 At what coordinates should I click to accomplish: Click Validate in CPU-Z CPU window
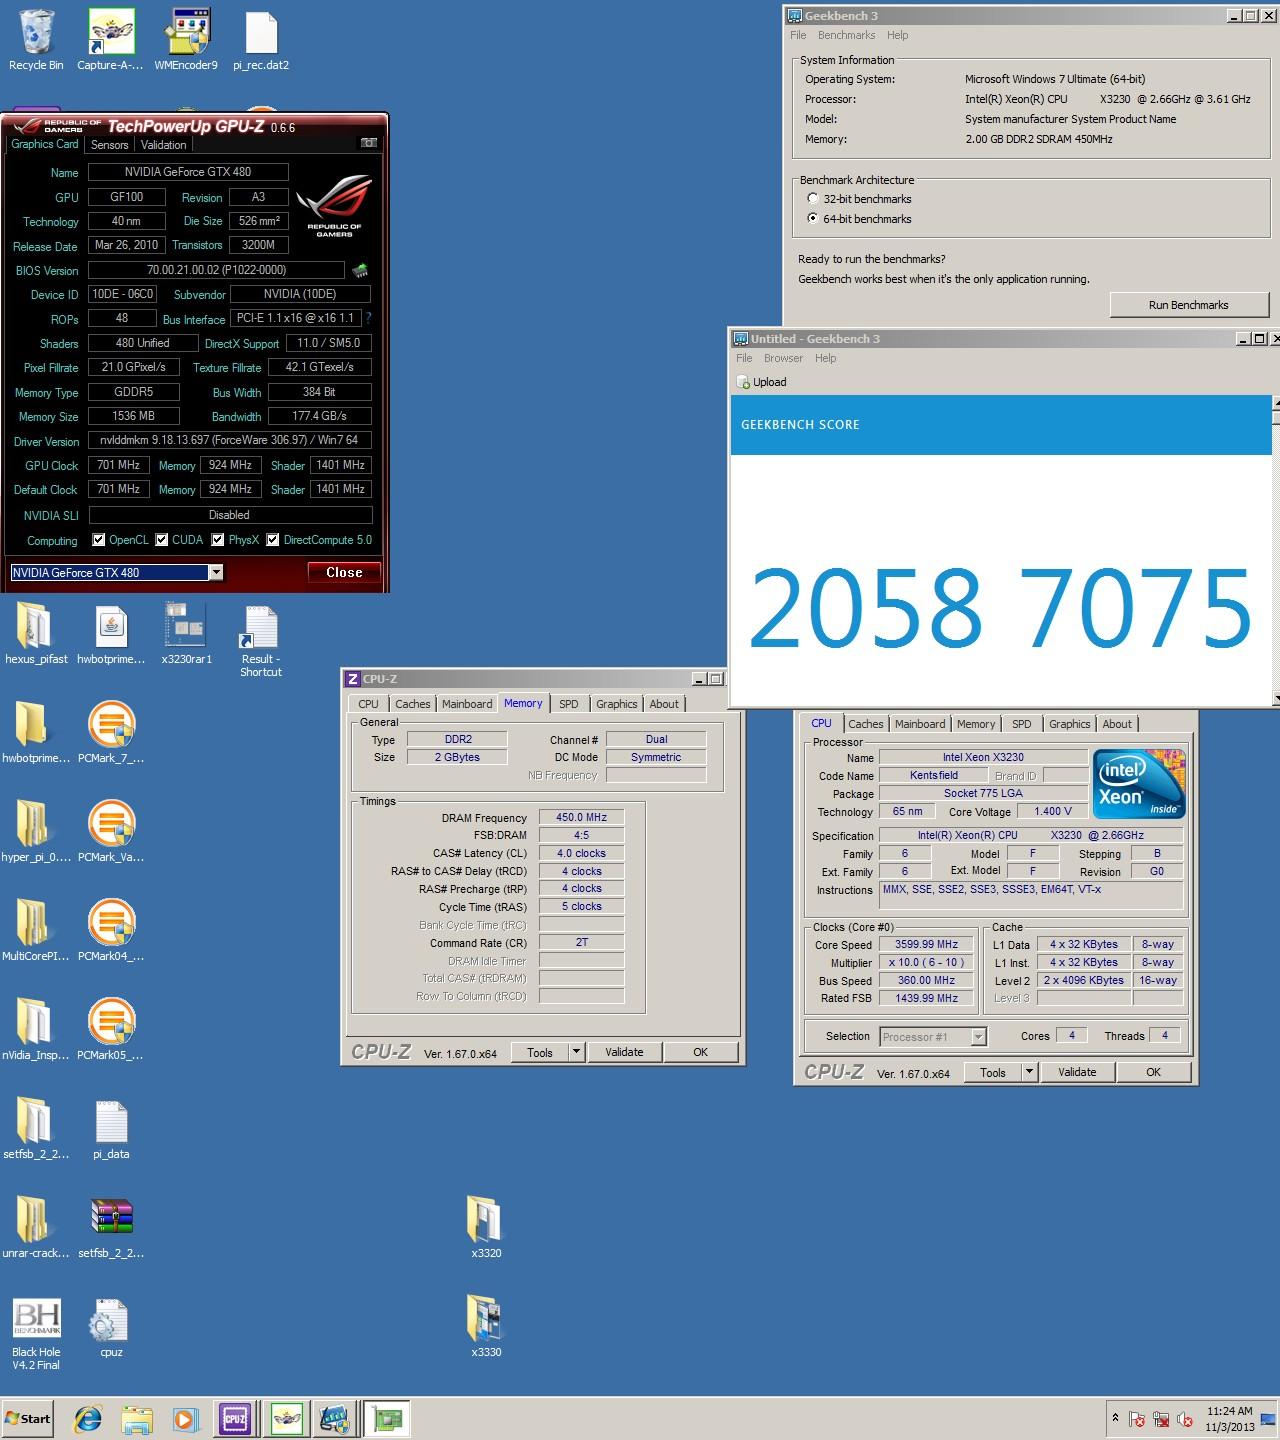coord(1077,1072)
